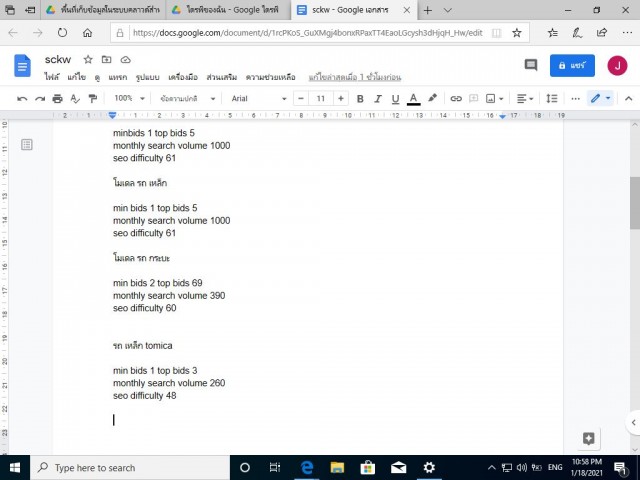
Task: Open Microsoft Store from the taskbar
Action: 367,468
